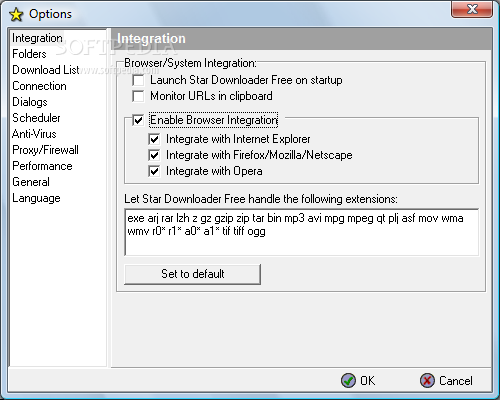Open the Folders options page
This screenshot has width=500, height=400.
pyautogui.click(x=29, y=54)
